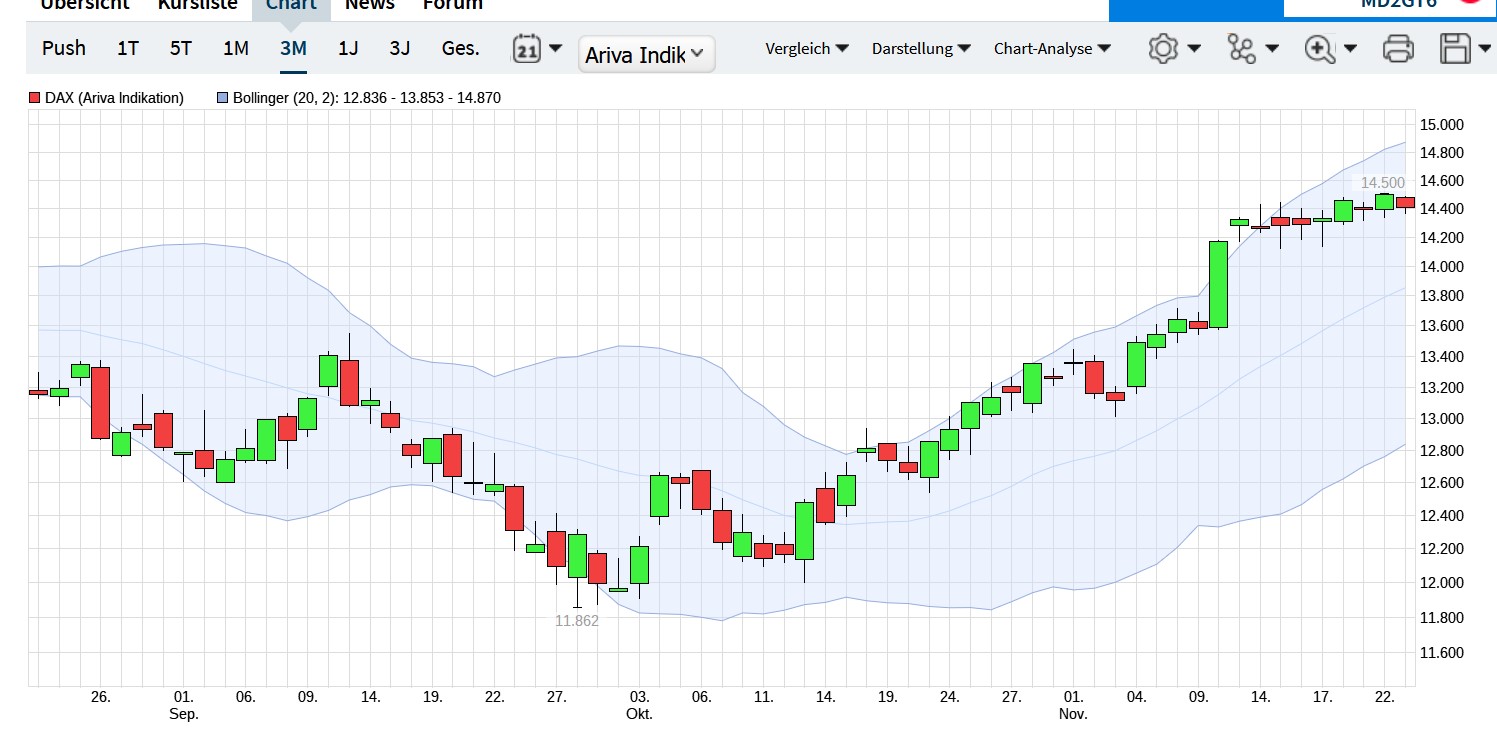Expand the Vergleich menu
Image resolution: width=1497 pixels, height=735 pixels.
click(807, 48)
